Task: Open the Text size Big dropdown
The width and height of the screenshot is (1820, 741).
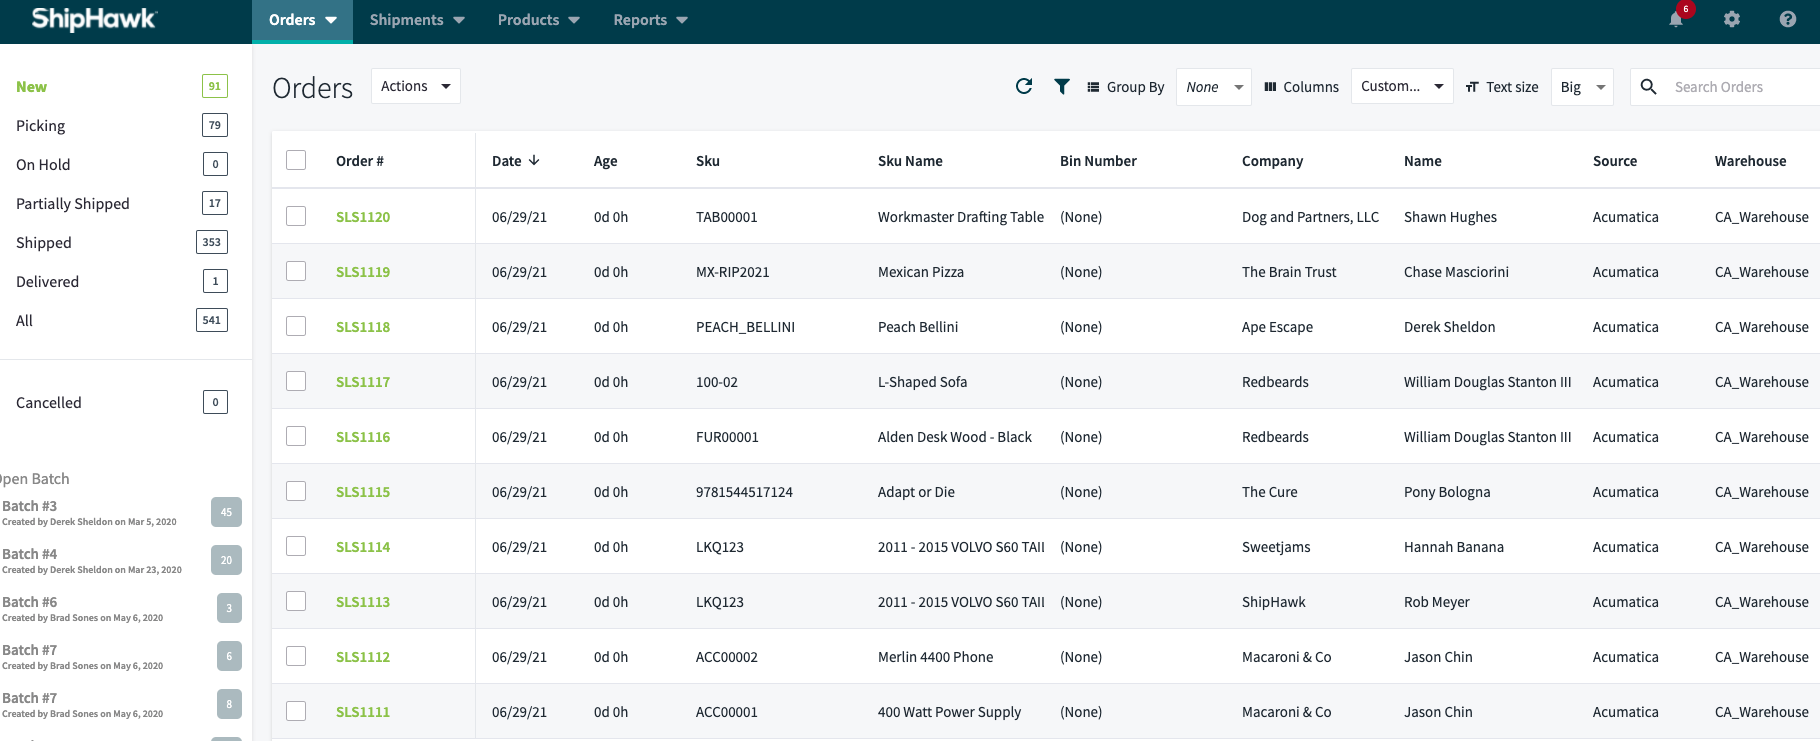Action: 1582,87
